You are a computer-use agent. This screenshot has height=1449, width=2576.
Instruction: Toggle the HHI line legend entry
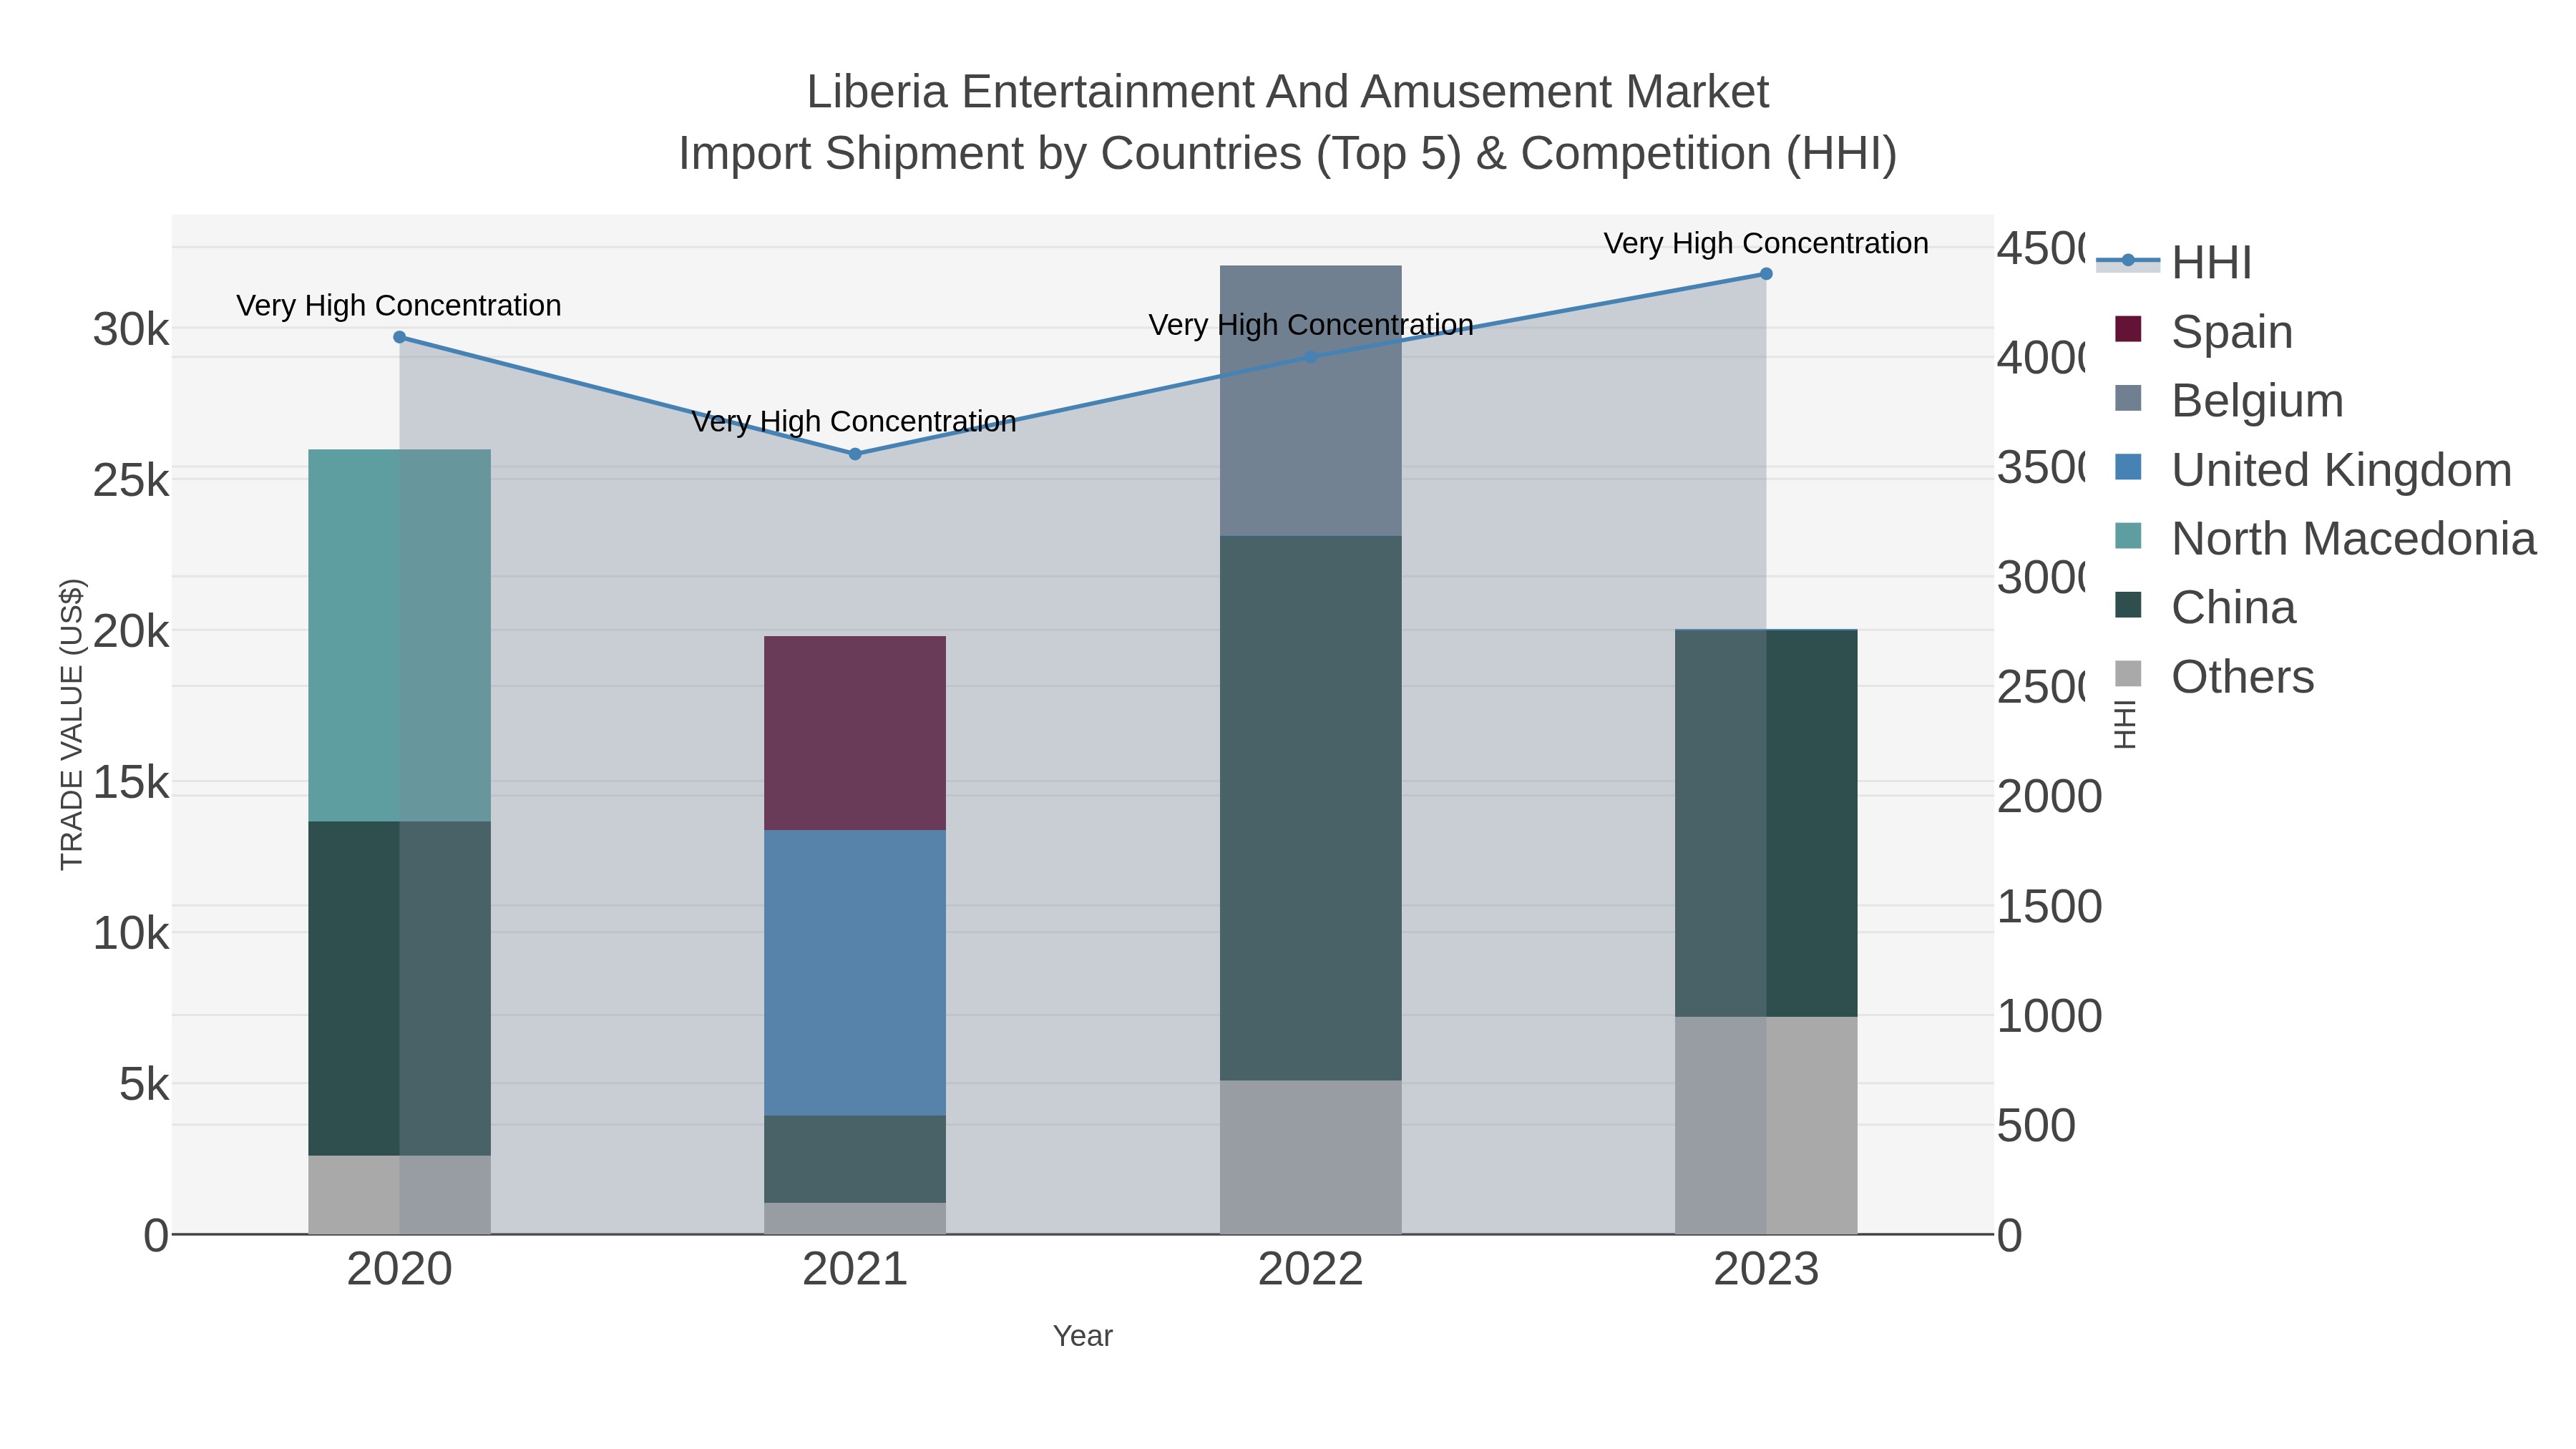point(2175,262)
